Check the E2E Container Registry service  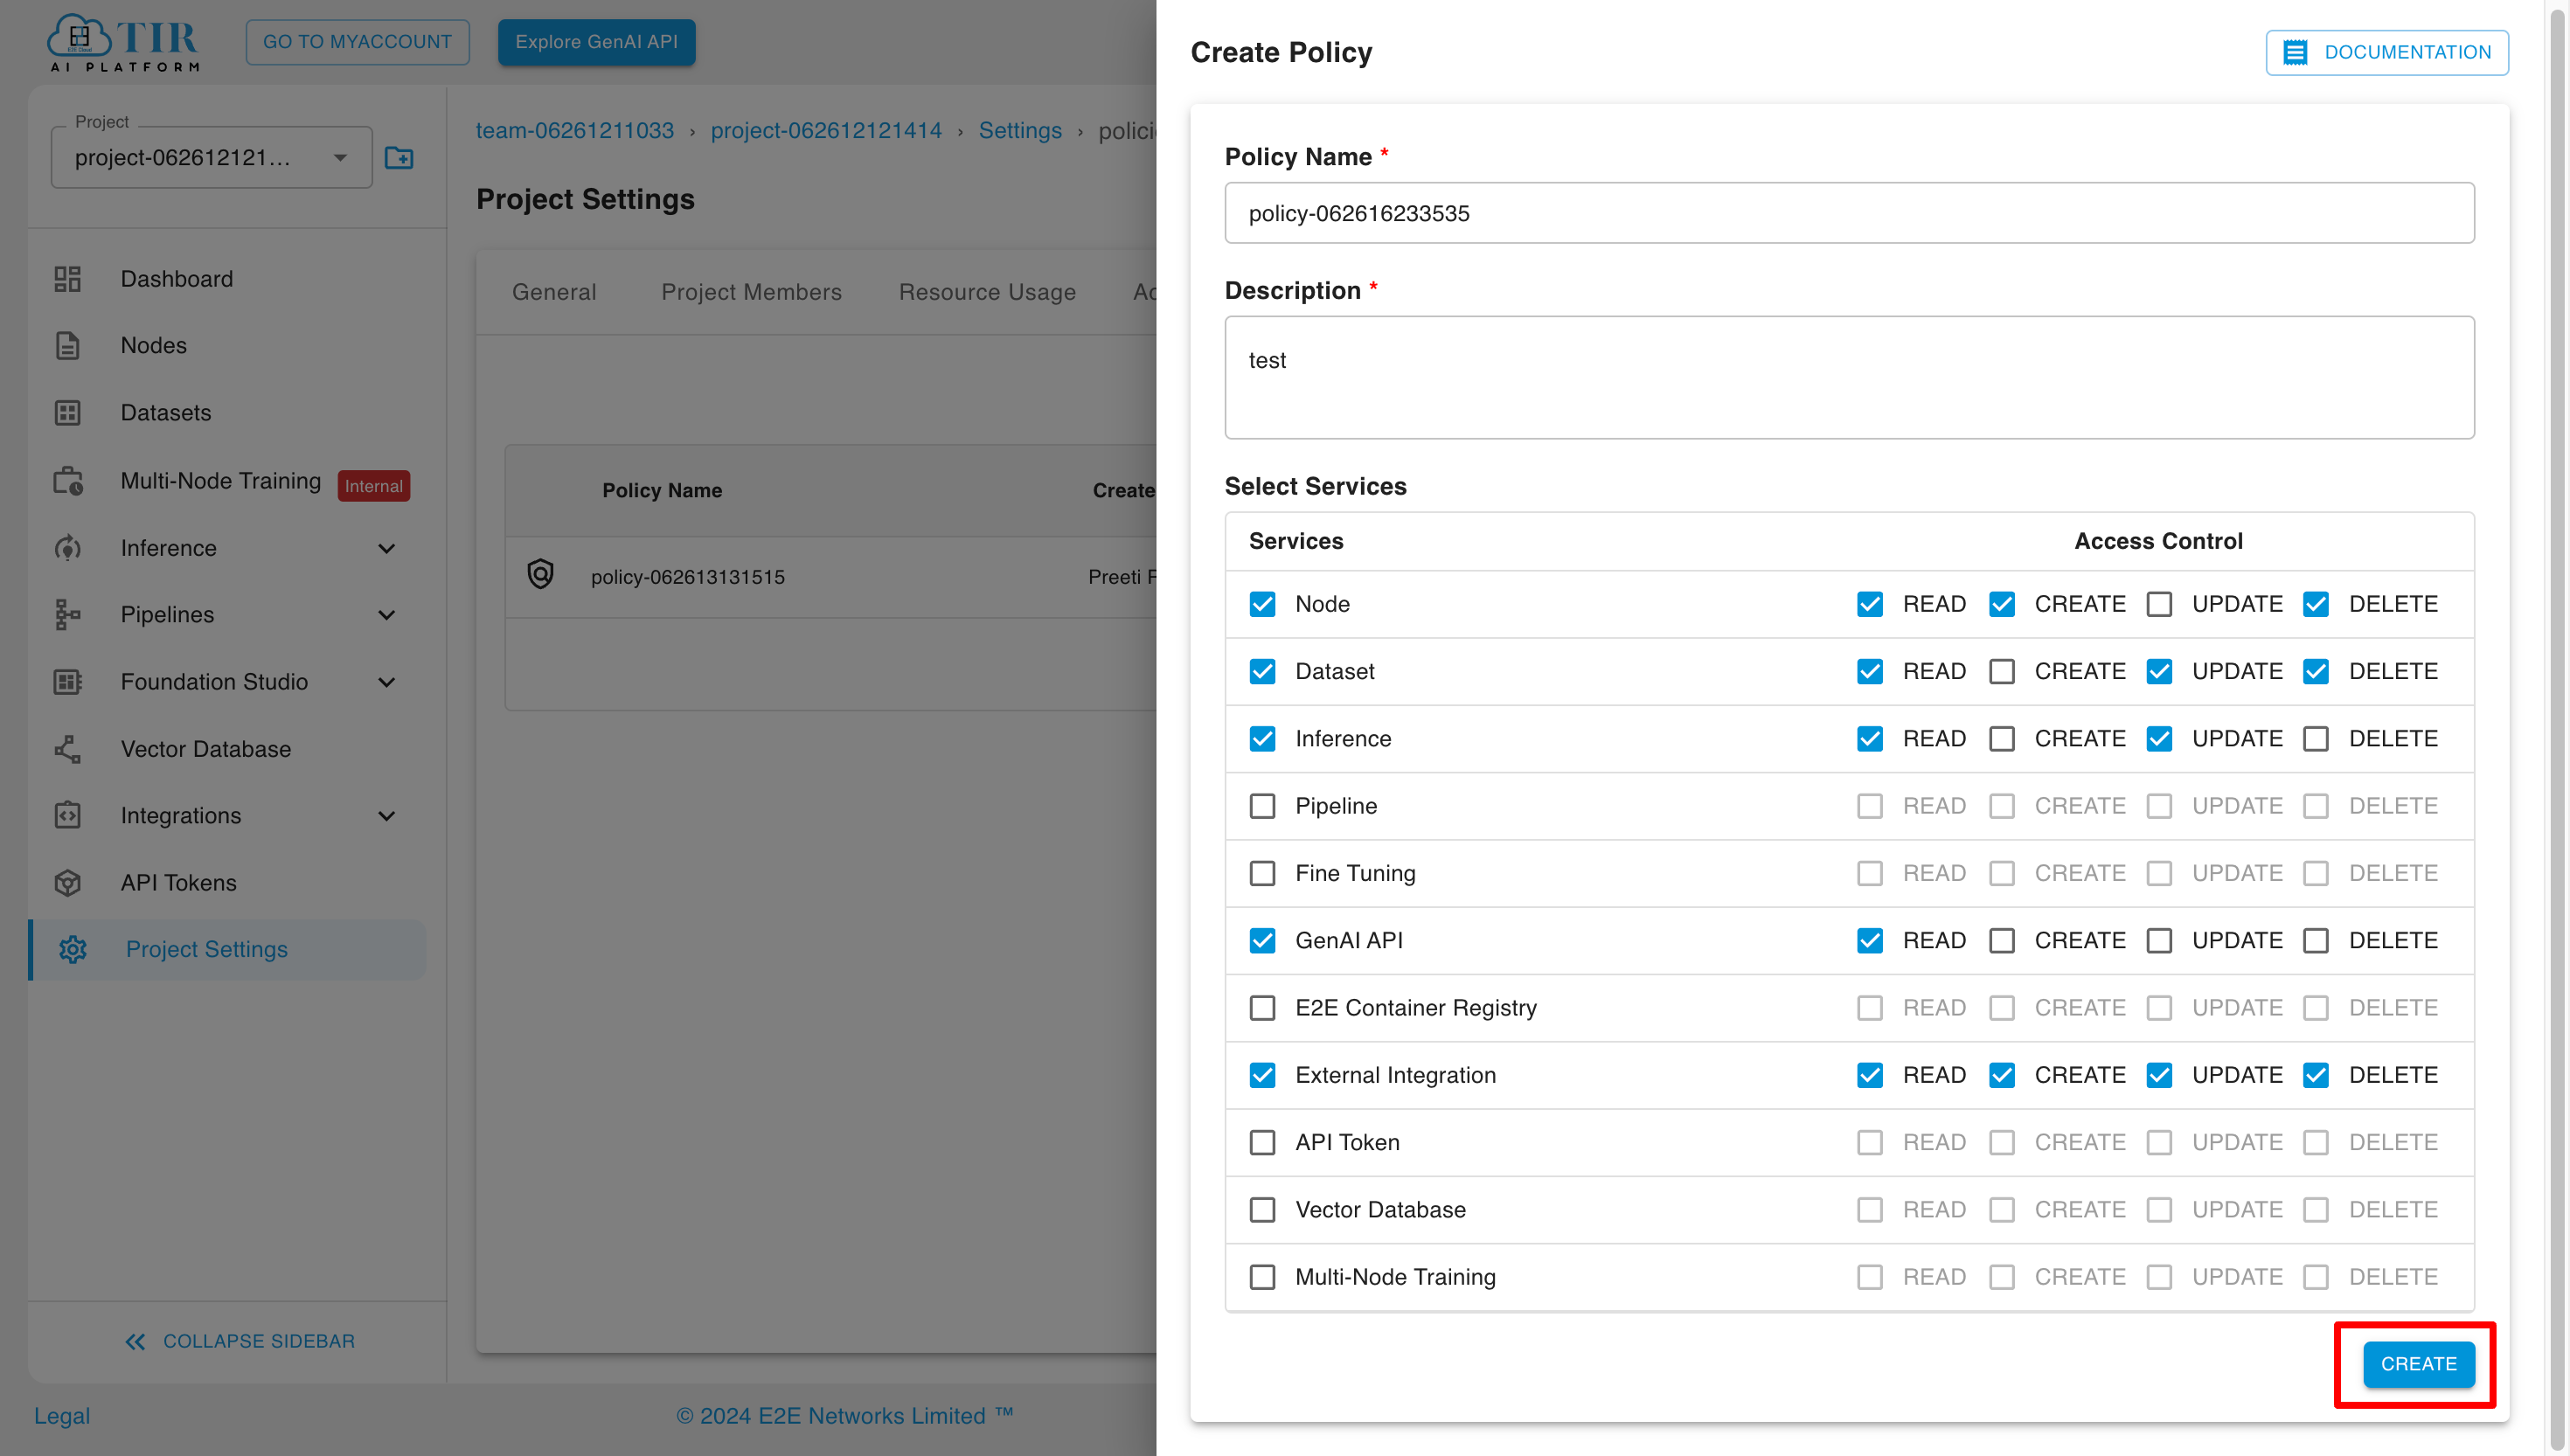tap(1262, 1008)
